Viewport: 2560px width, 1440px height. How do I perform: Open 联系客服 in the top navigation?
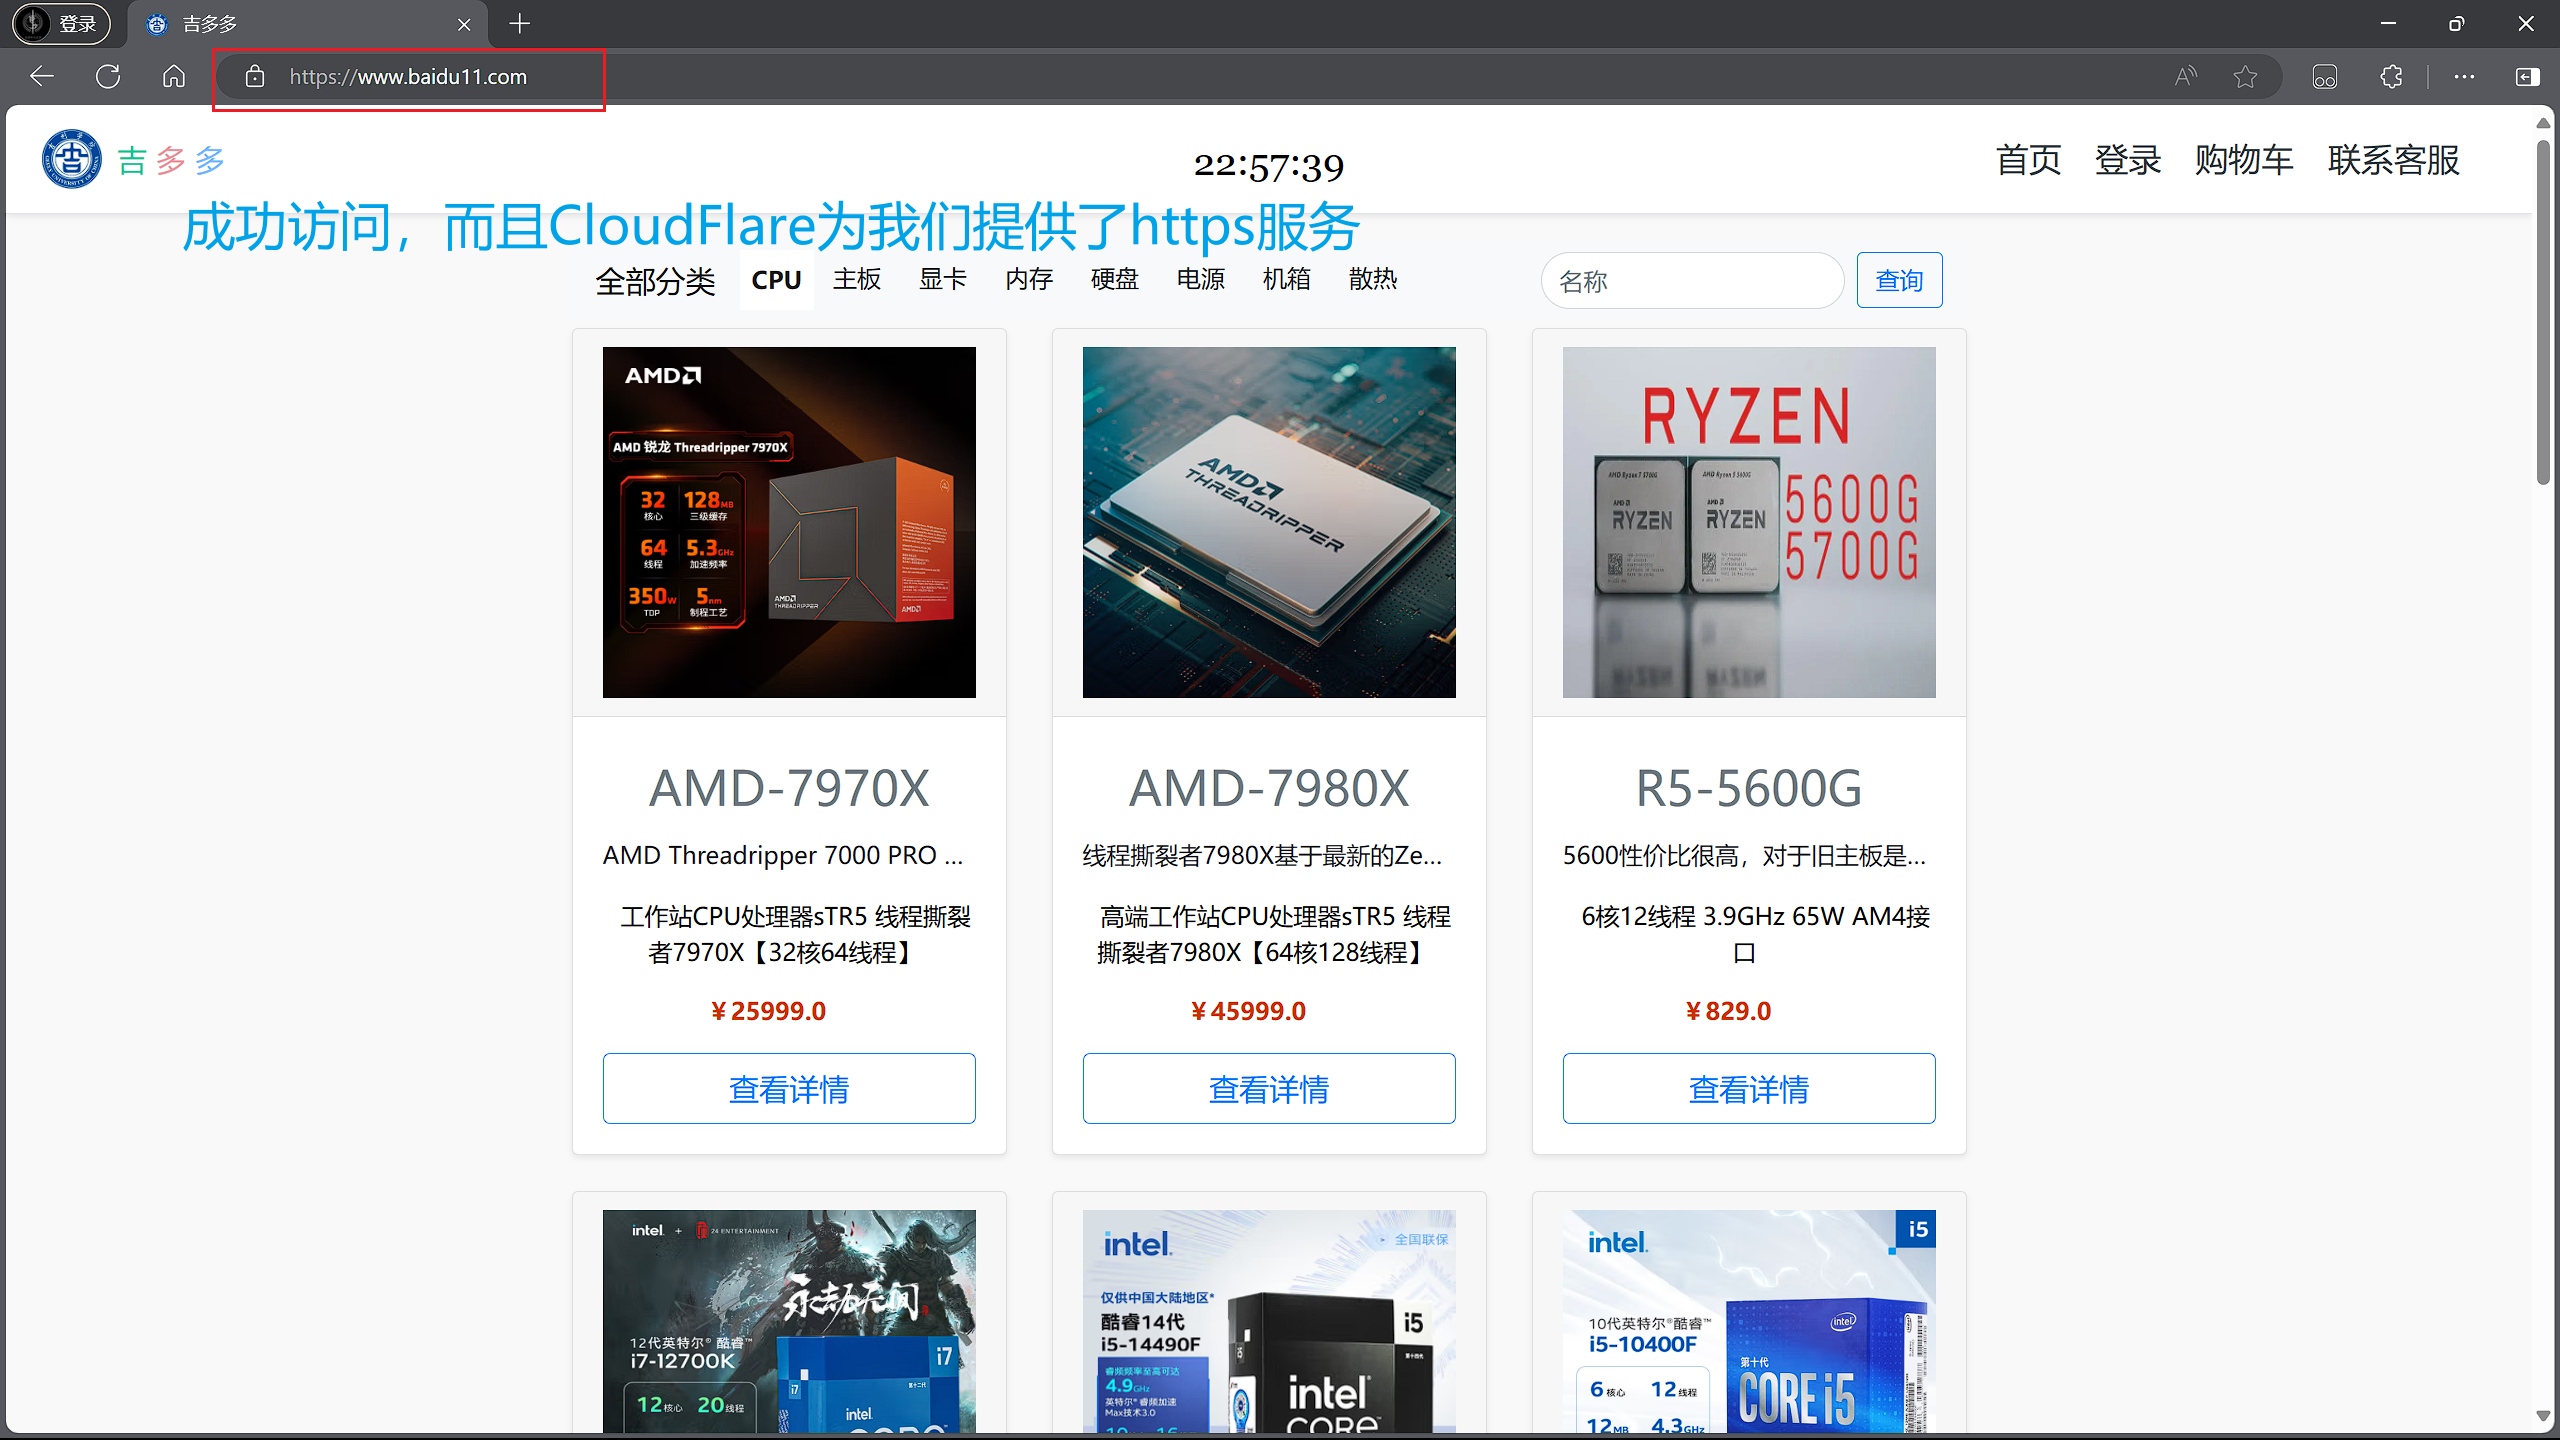[x=2393, y=159]
